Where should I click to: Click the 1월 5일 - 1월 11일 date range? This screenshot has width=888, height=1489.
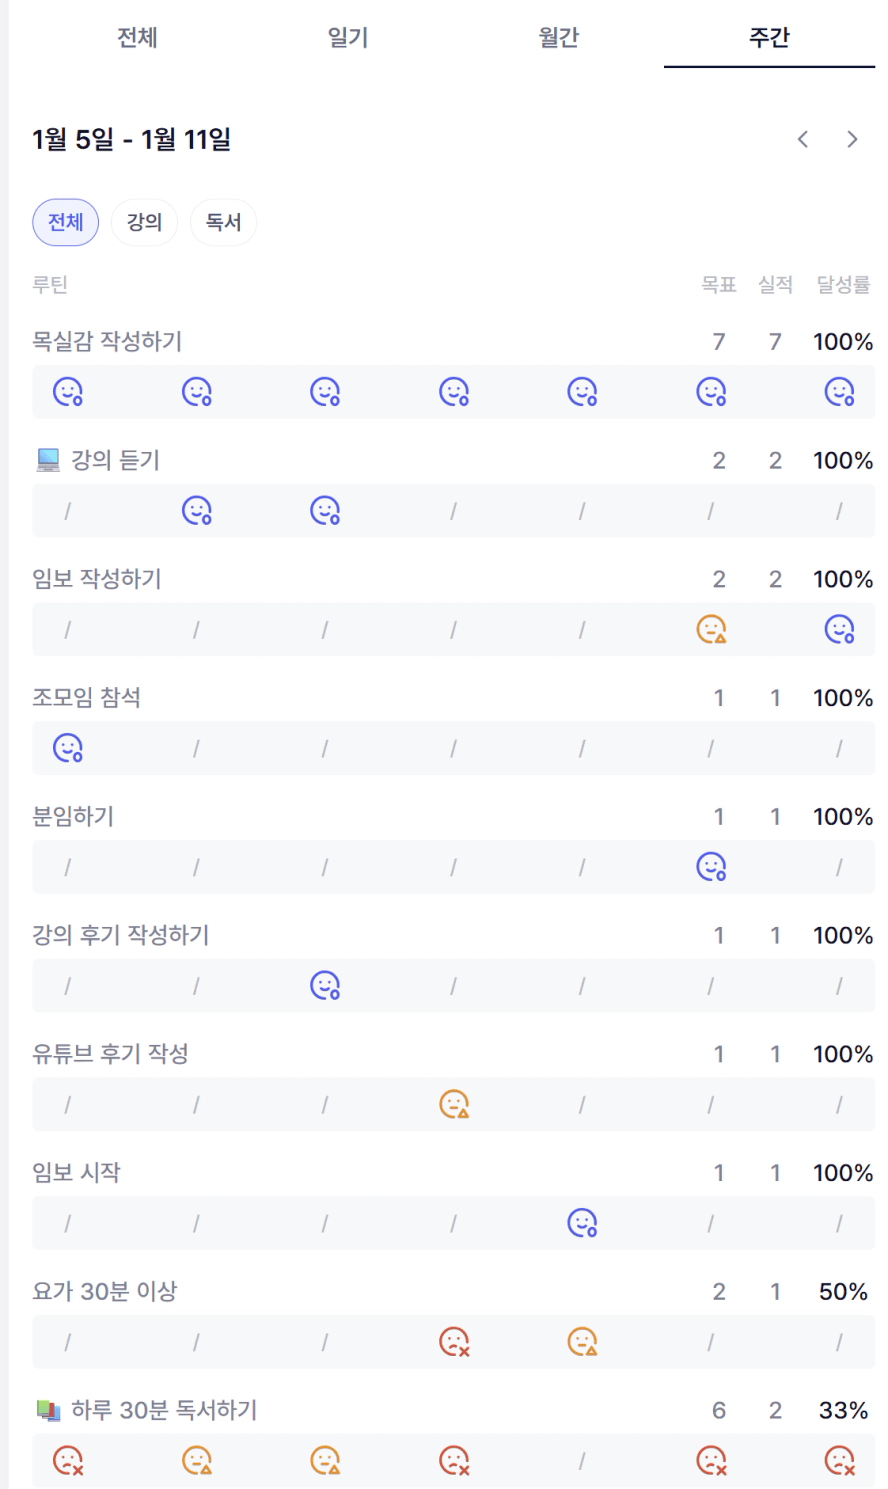click(x=131, y=139)
